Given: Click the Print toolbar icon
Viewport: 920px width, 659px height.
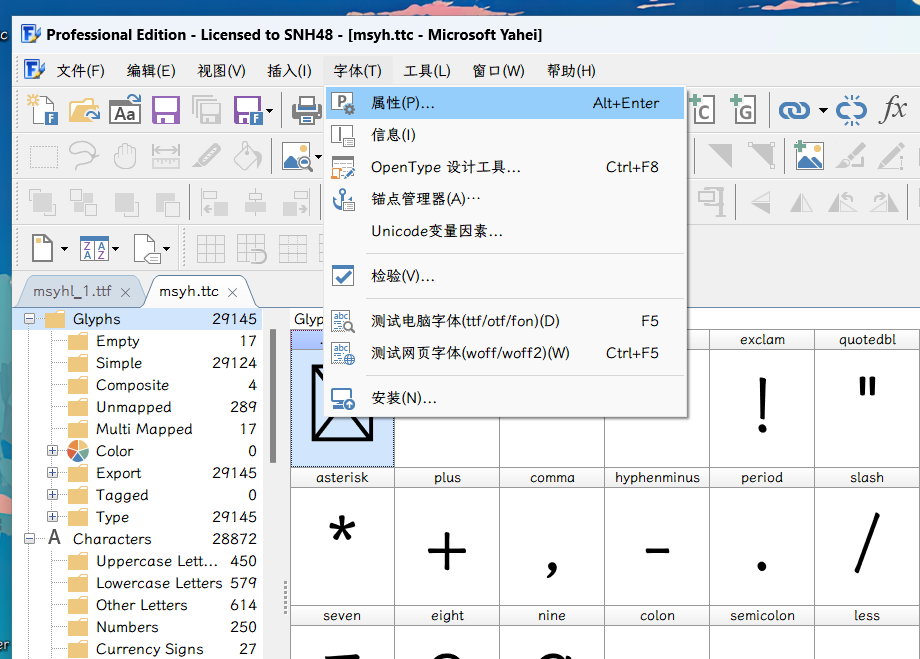Looking at the screenshot, I should point(306,110).
